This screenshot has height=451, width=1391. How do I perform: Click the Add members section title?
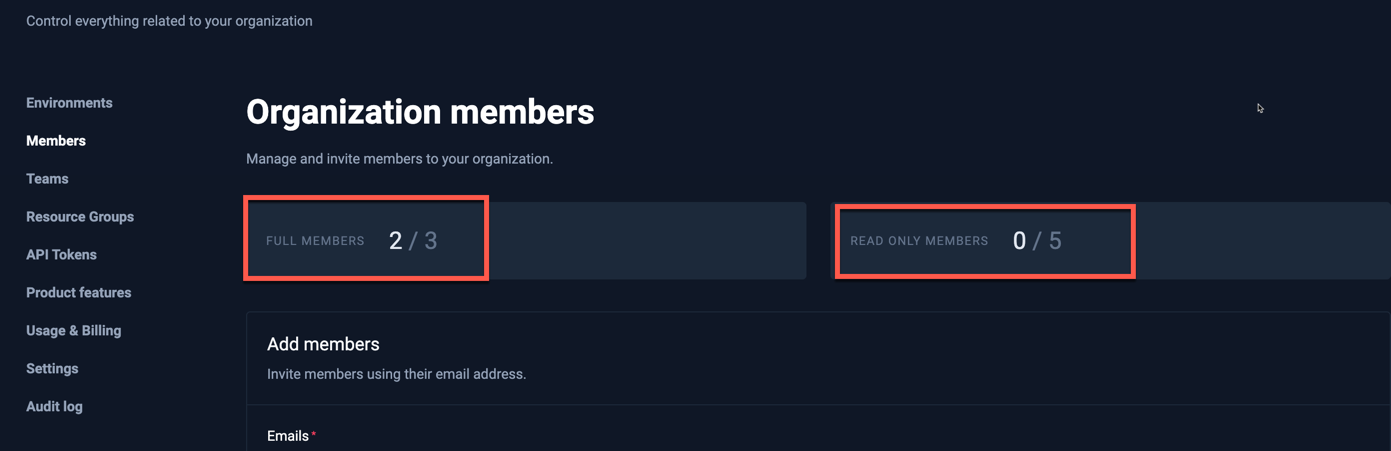tap(323, 344)
